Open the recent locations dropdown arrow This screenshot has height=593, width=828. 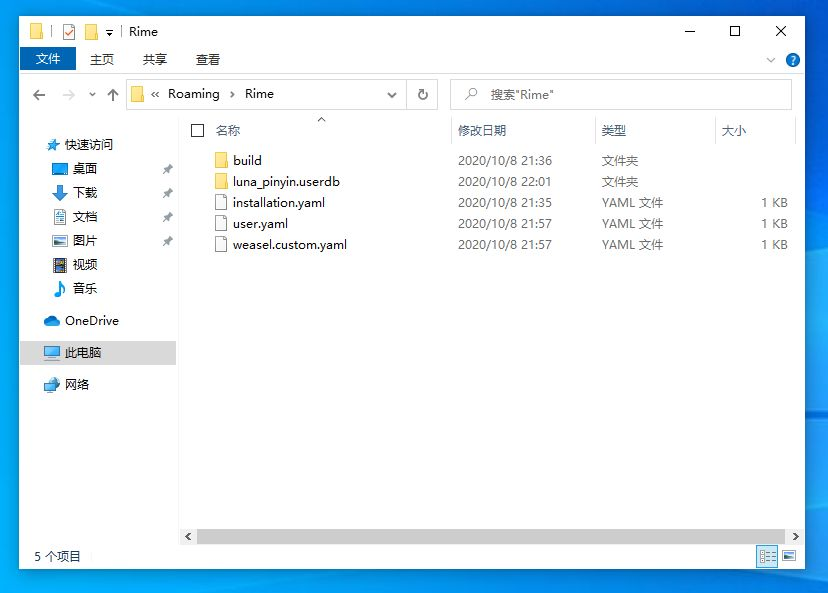(x=91, y=93)
